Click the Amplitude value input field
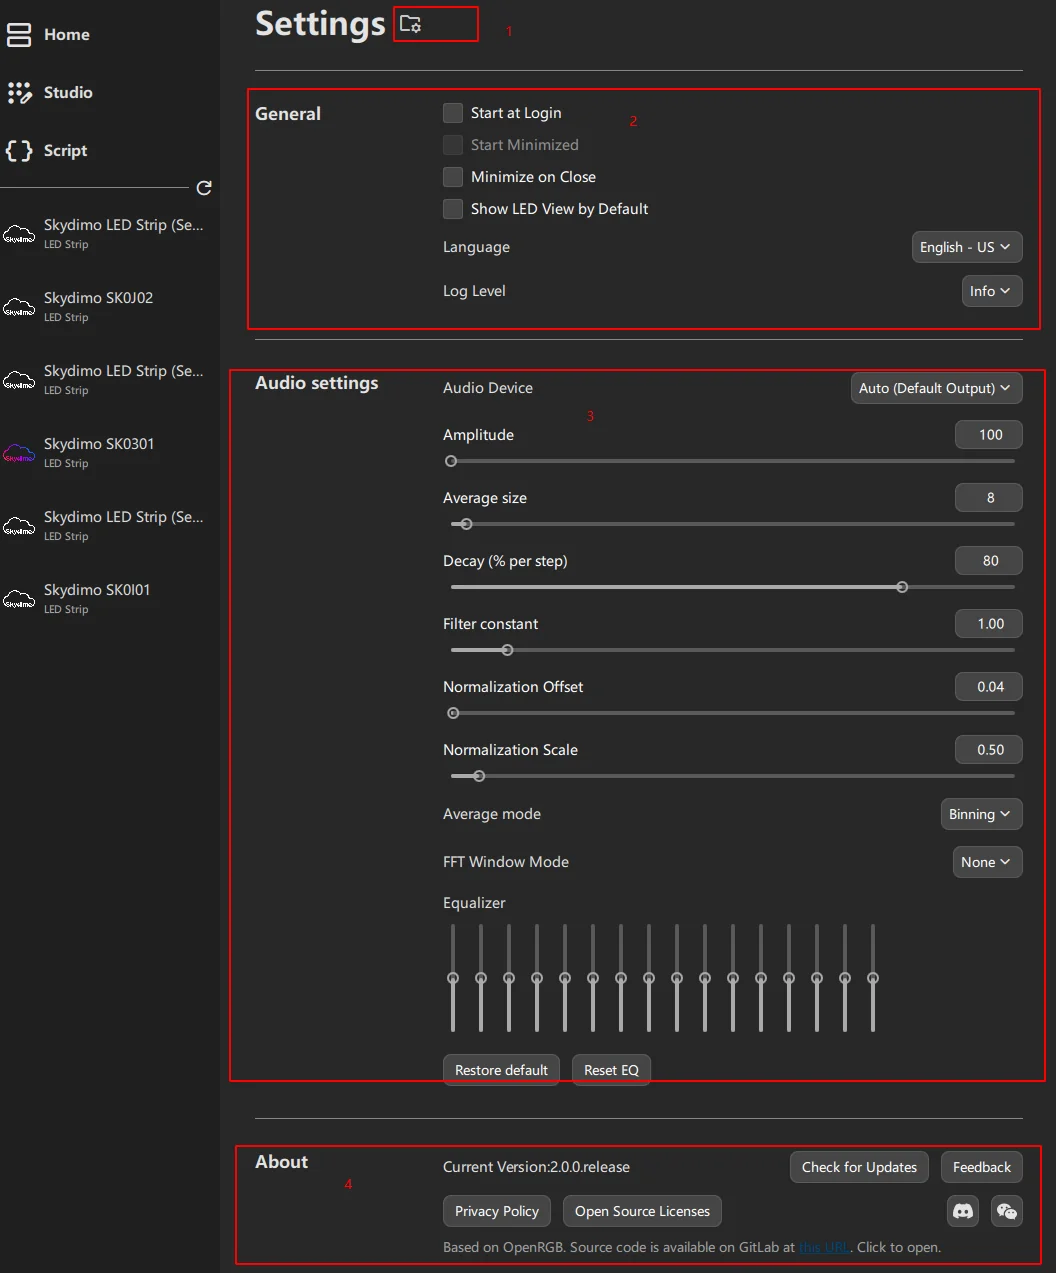The height and width of the screenshot is (1273, 1056). pos(989,435)
